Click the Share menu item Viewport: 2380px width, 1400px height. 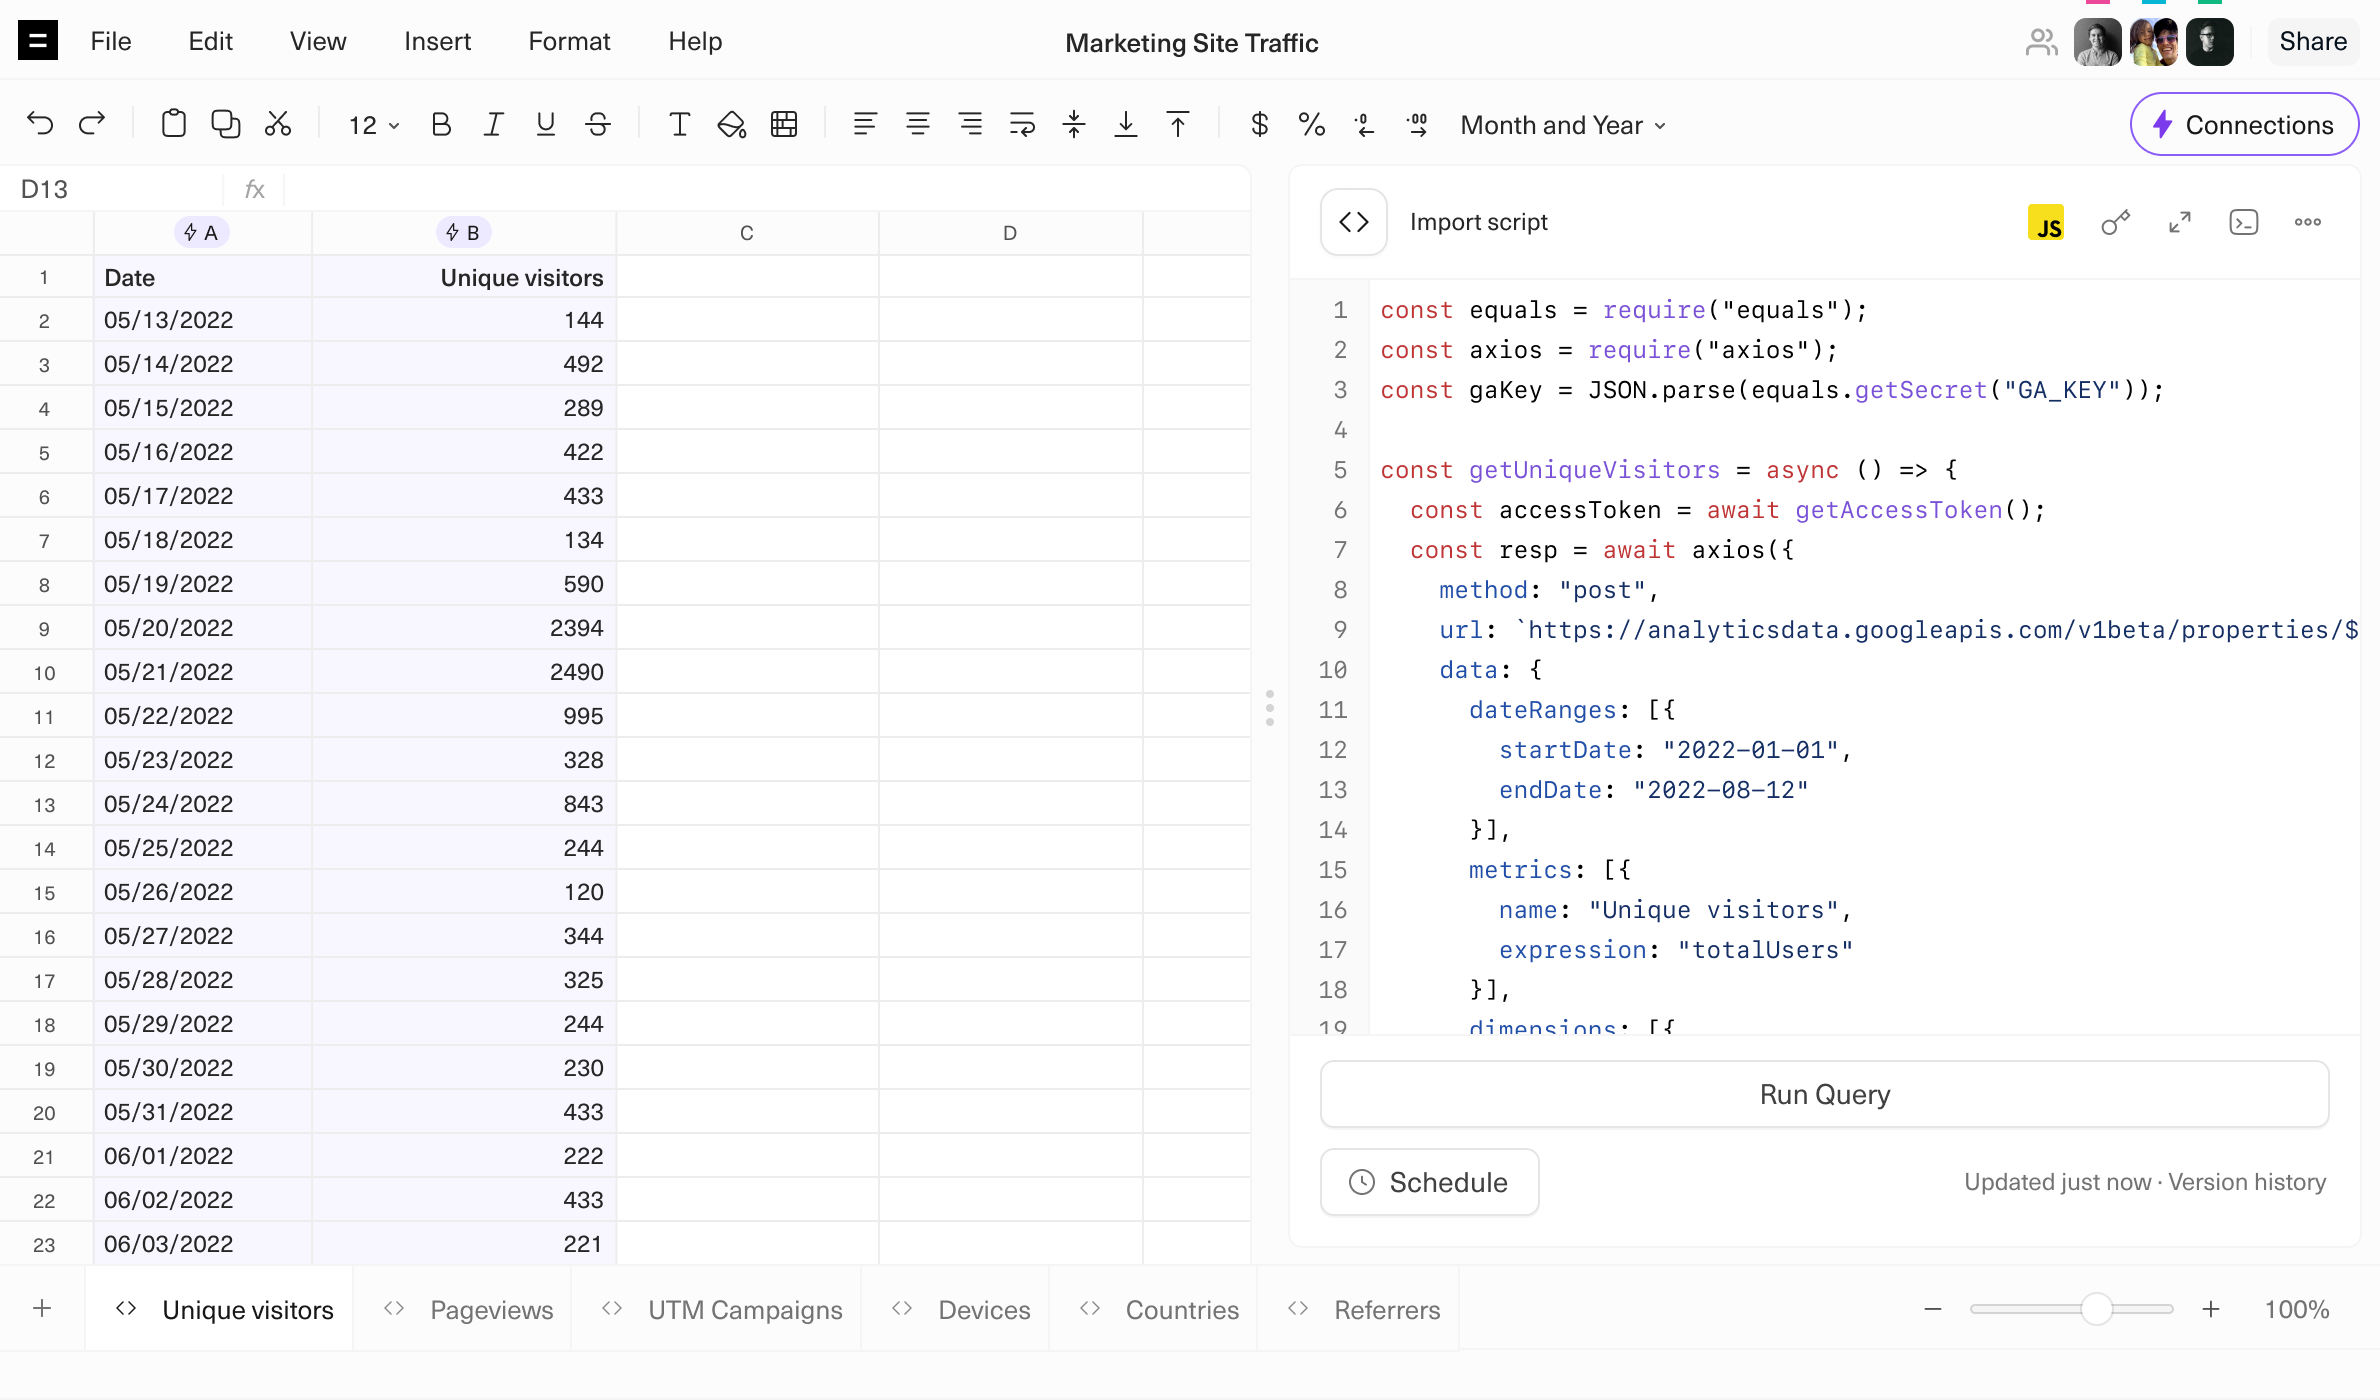pyautogui.click(x=2315, y=42)
